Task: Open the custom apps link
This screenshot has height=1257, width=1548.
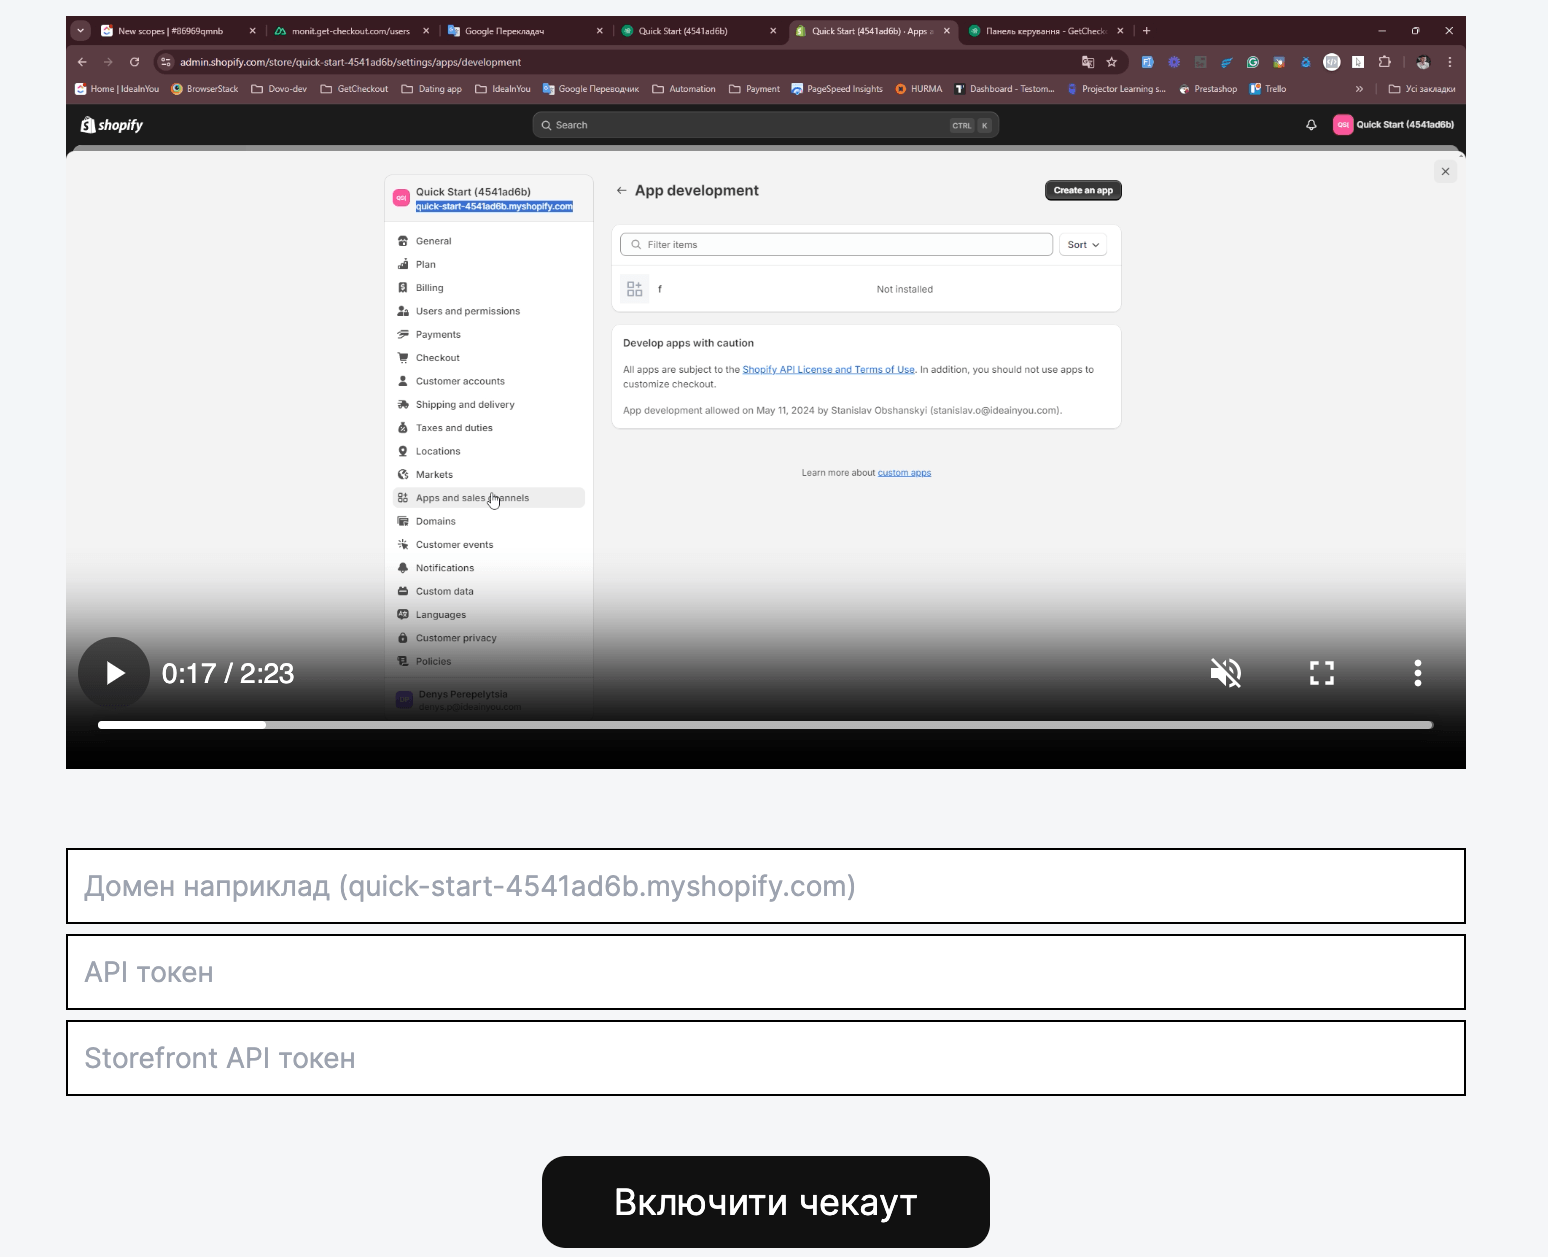Action: (904, 473)
